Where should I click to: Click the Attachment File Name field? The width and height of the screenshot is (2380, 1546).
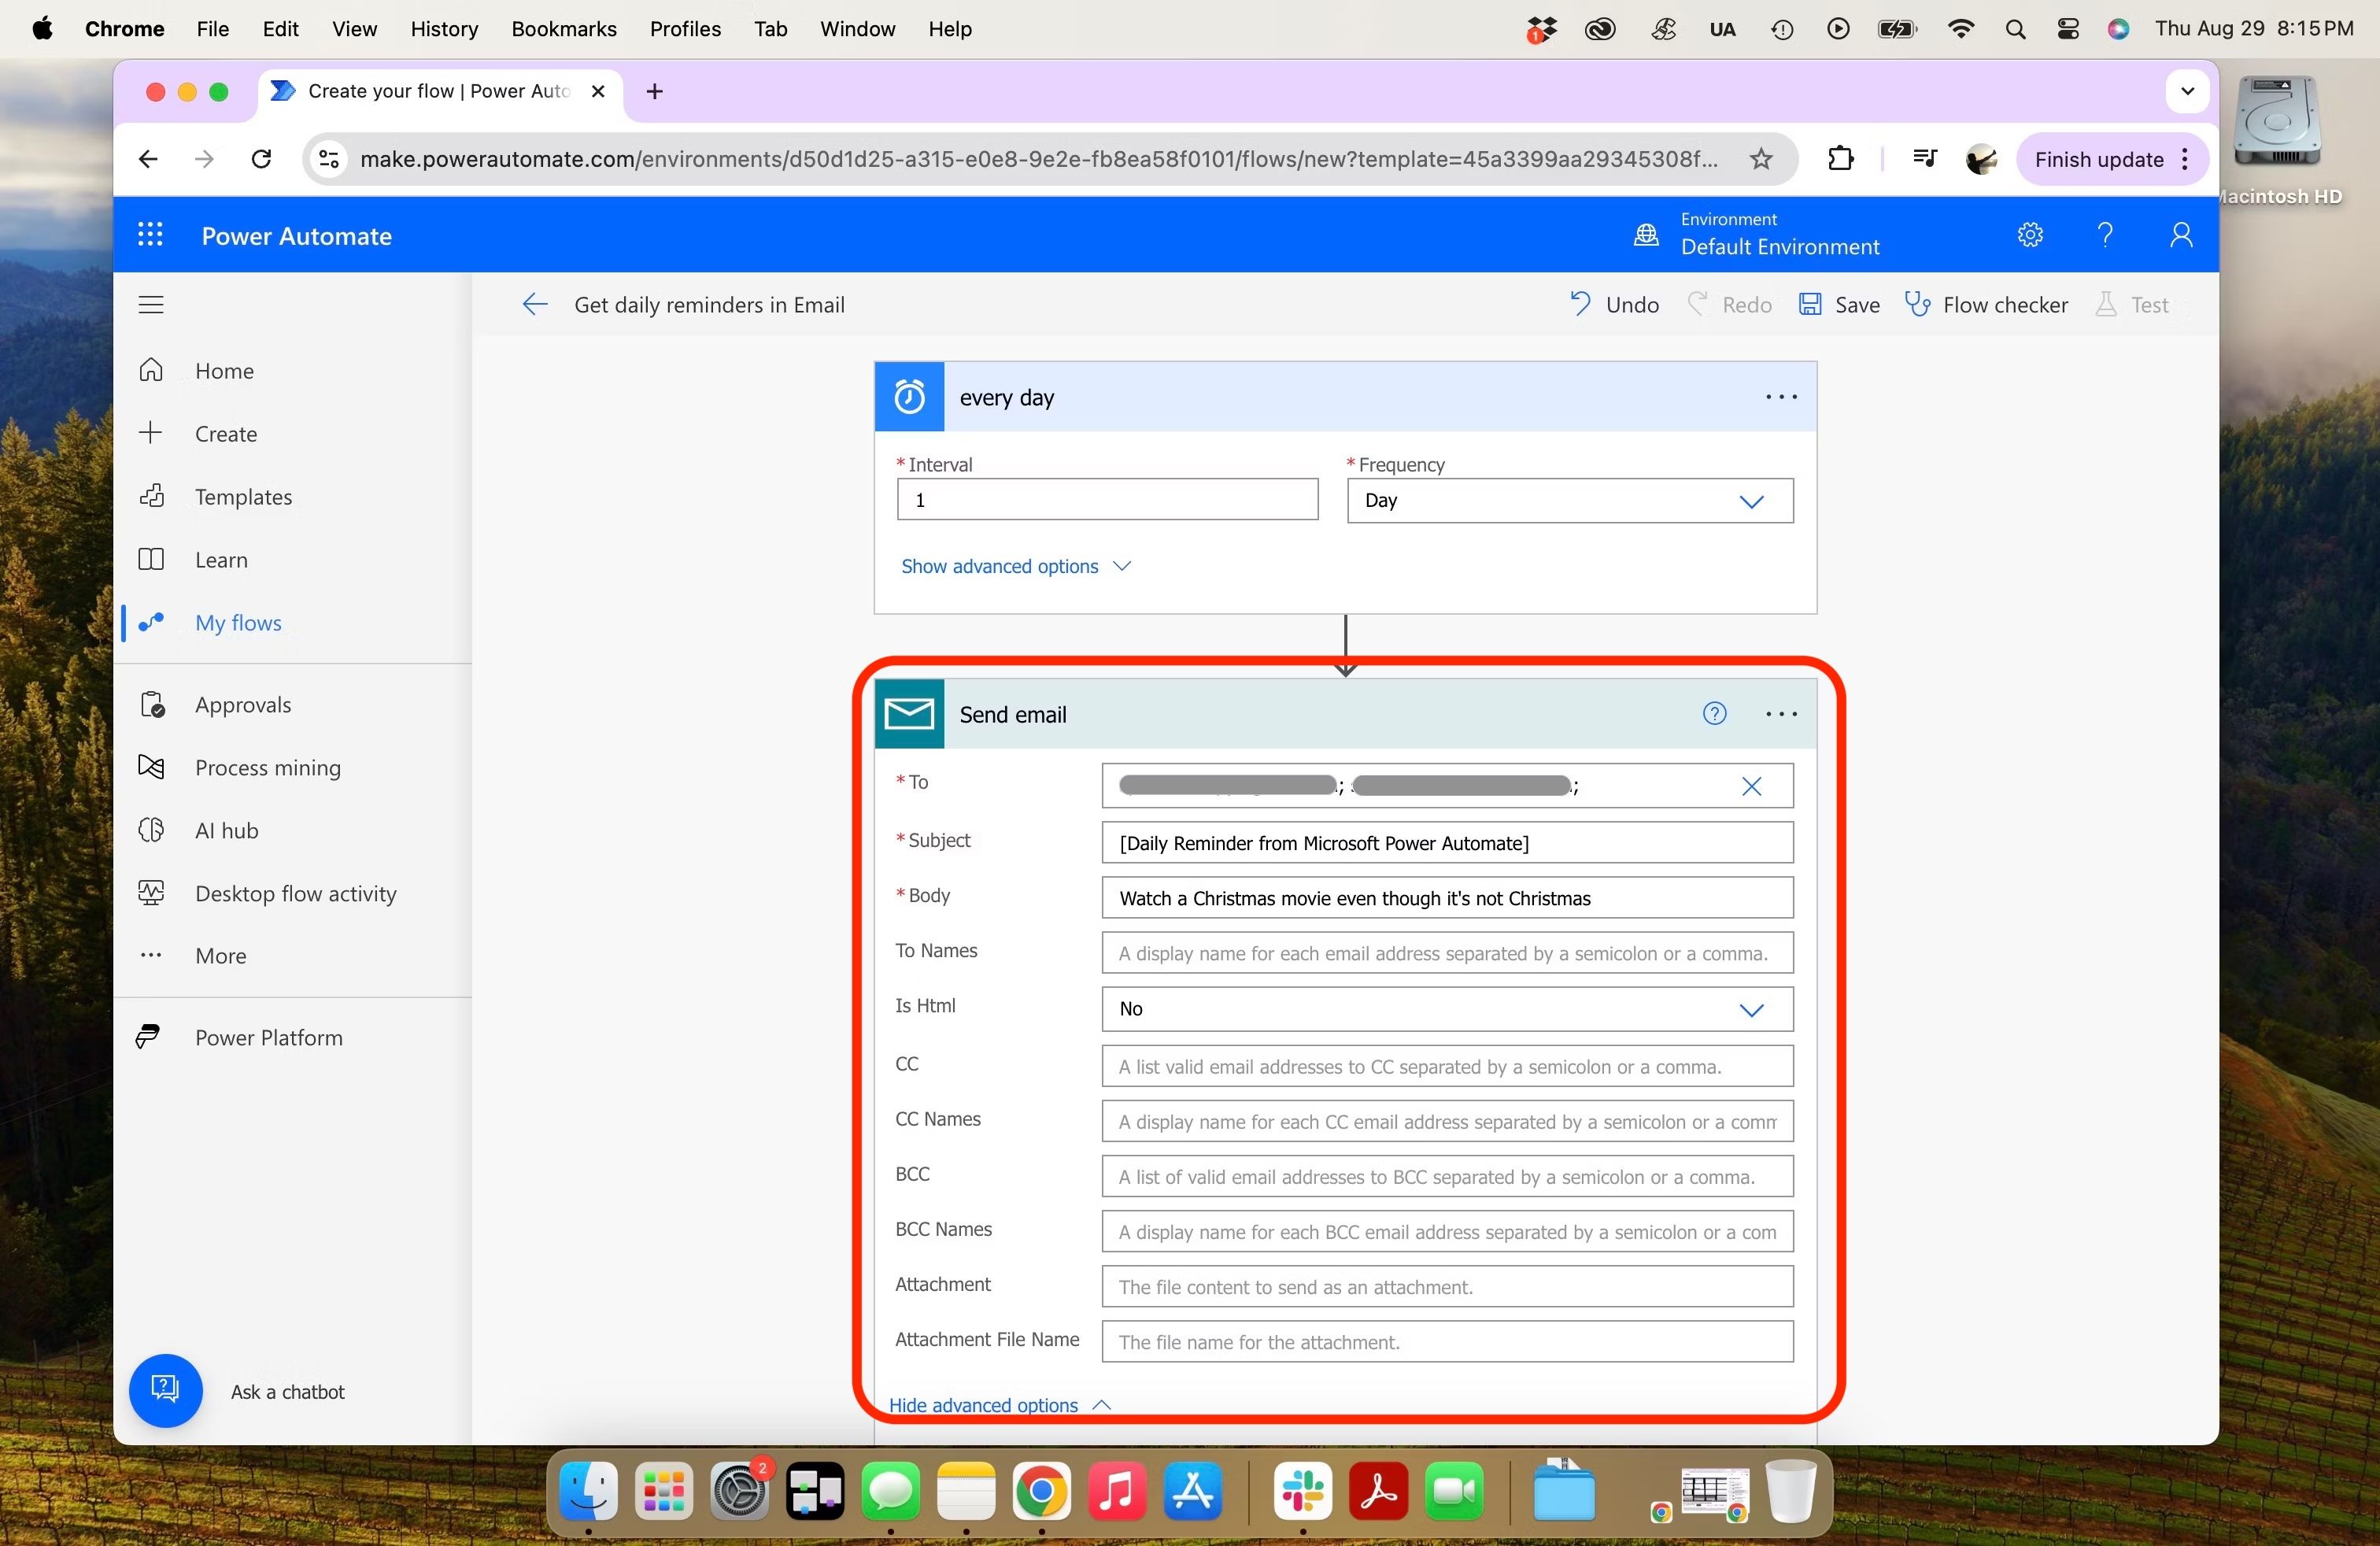coord(1447,1342)
